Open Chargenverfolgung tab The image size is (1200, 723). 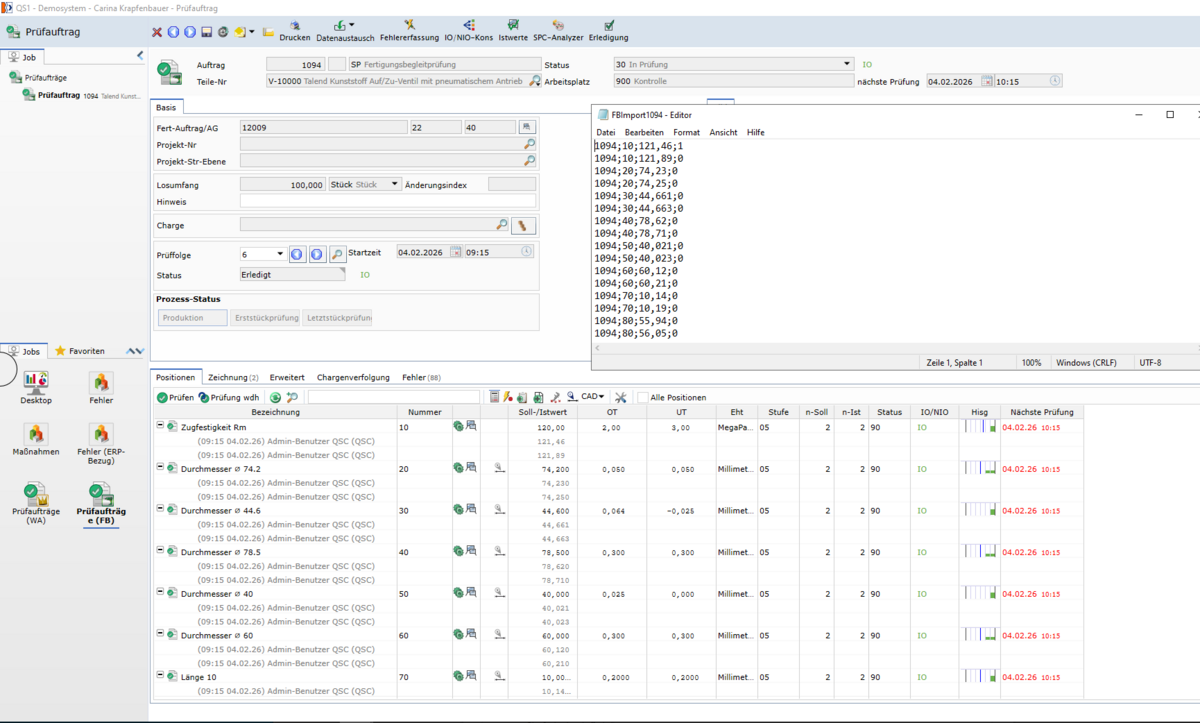click(353, 377)
